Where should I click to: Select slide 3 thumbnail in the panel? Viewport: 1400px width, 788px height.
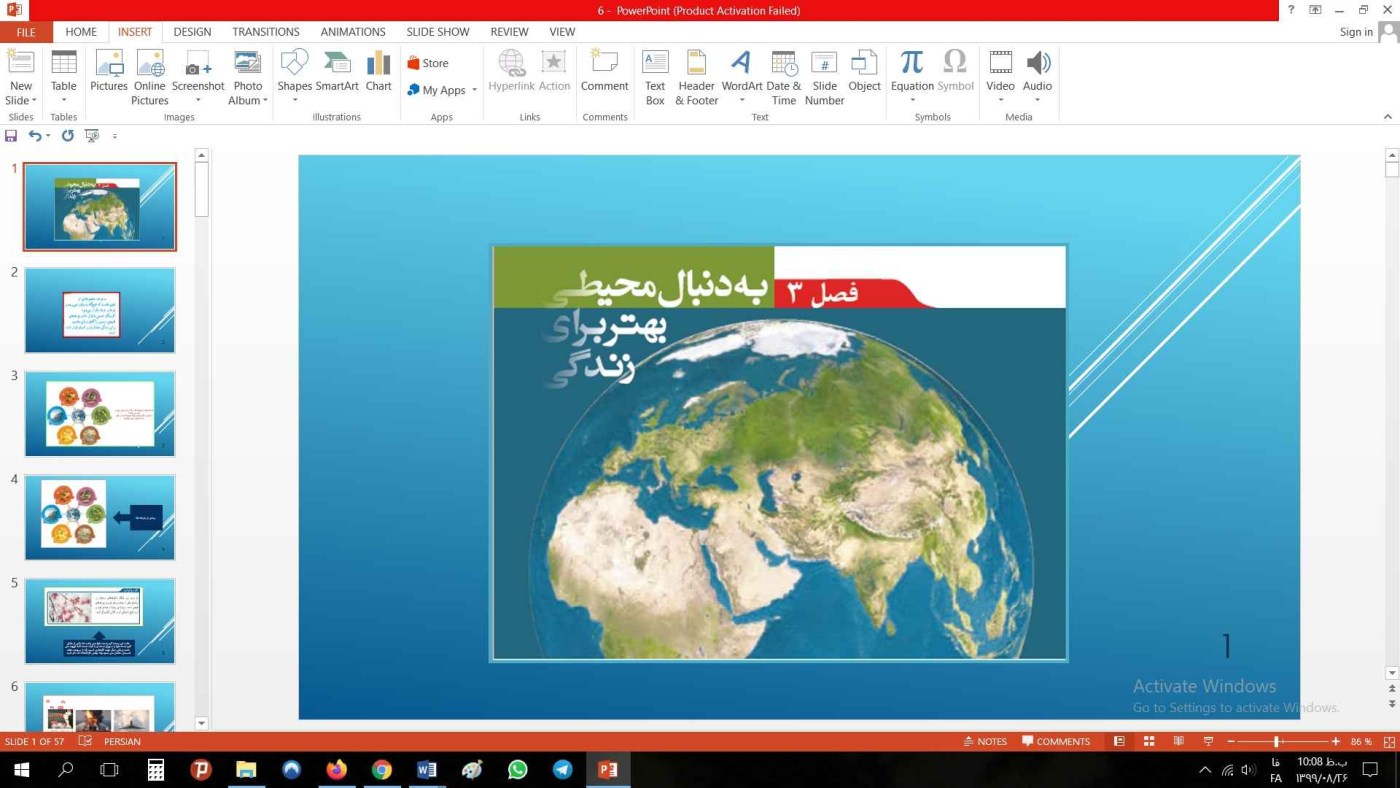100,414
